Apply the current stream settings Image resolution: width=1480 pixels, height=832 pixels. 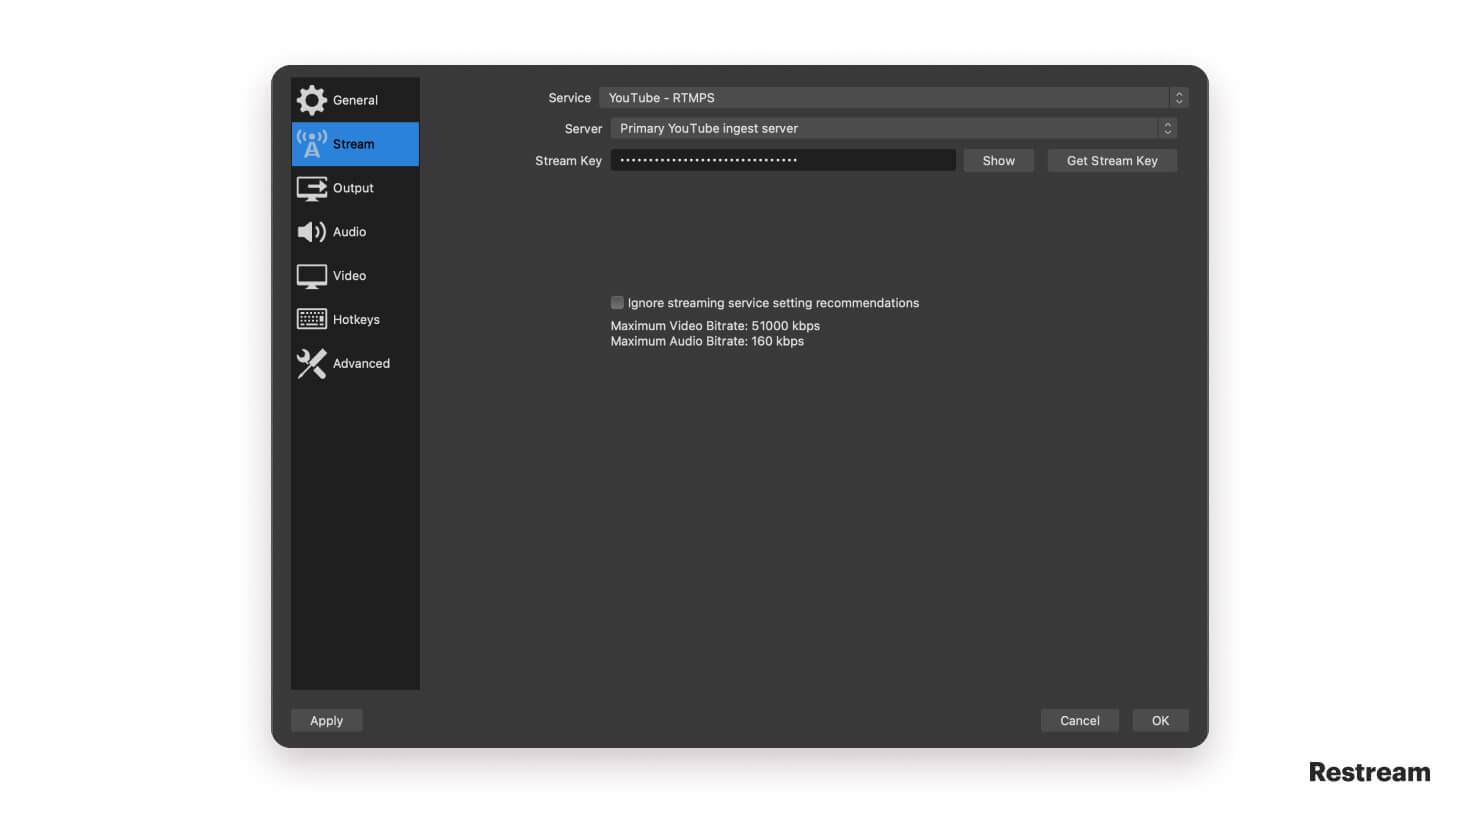click(x=326, y=720)
